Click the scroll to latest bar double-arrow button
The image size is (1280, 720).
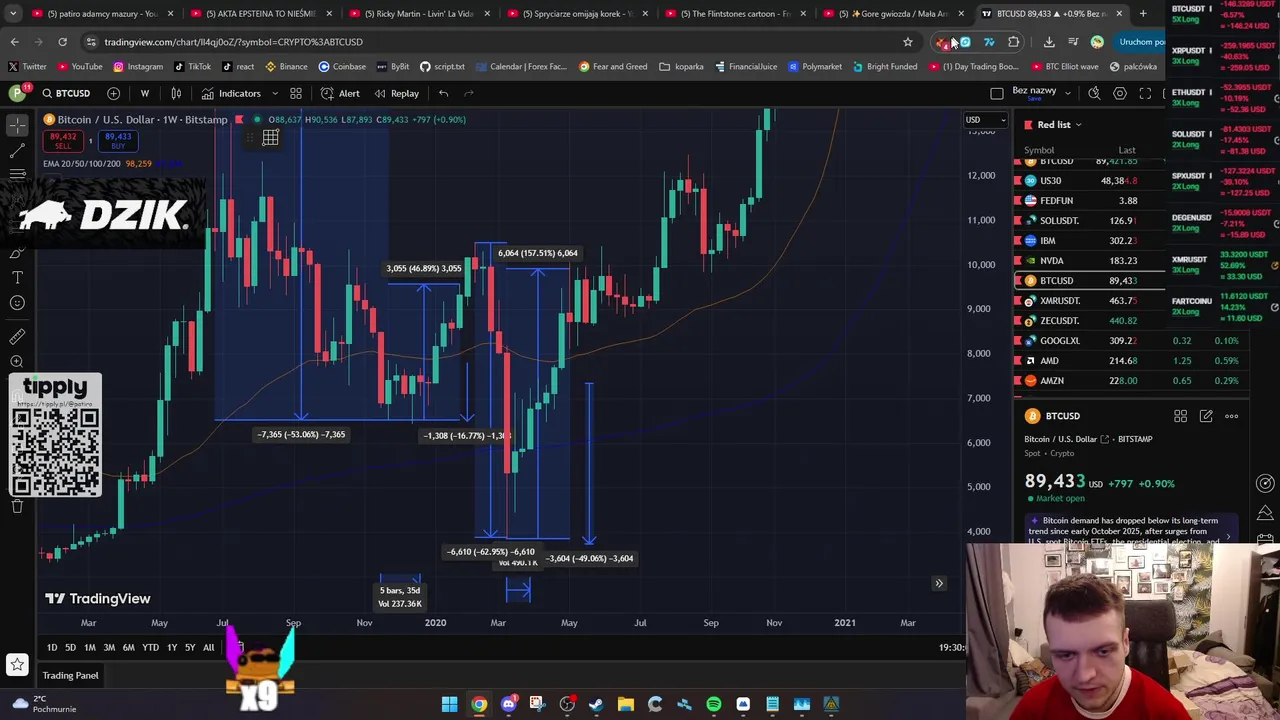(x=939, y=583)
